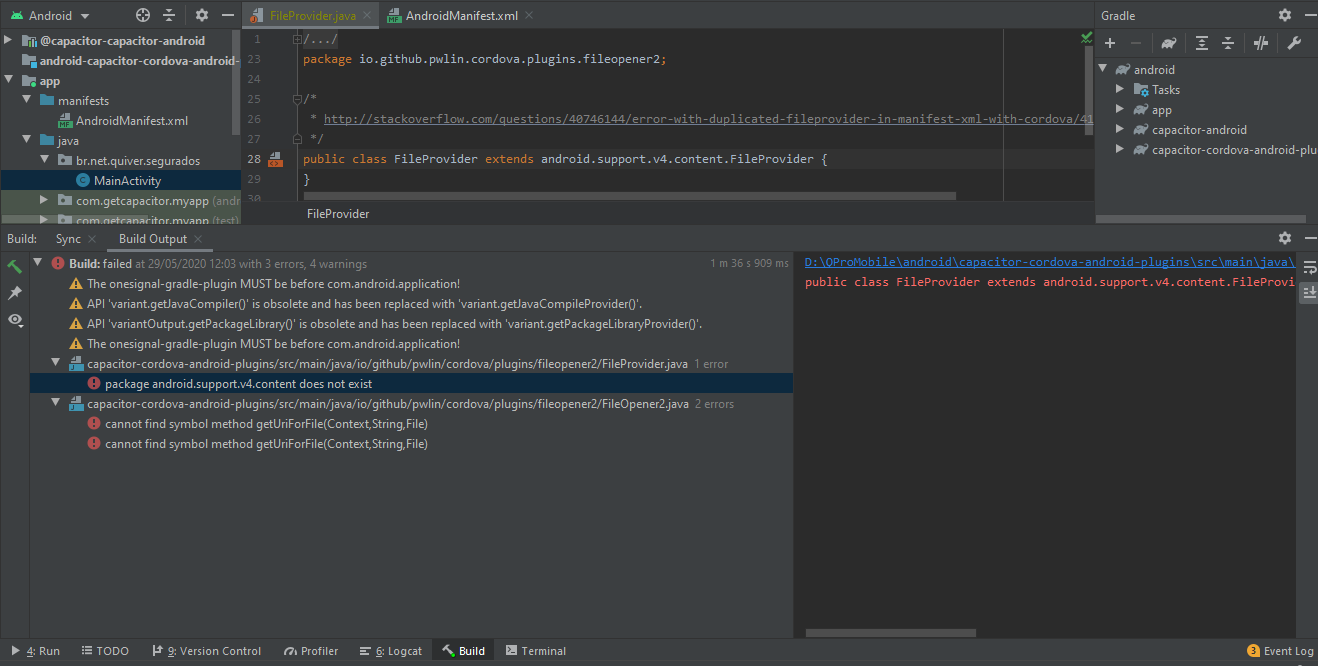Expand all nodes using the Gradle panel icon
This screenshot has height=666, width=1318.
pos(1201,42)
